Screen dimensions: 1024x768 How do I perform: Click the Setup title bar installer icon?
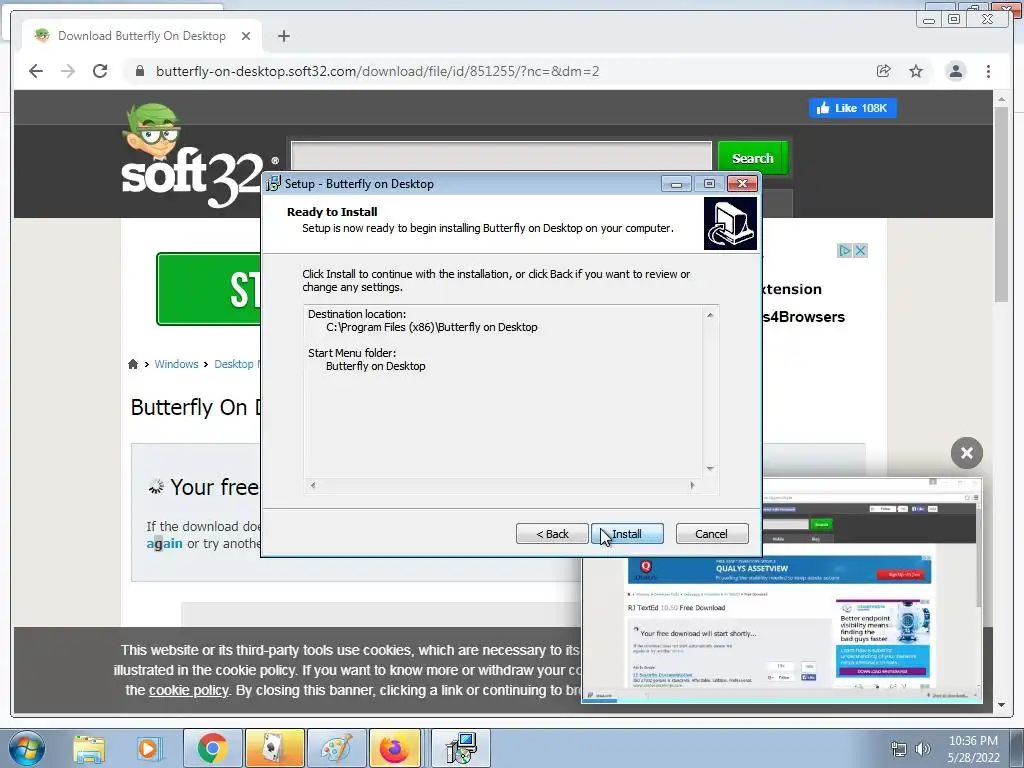tap(274, 184)
